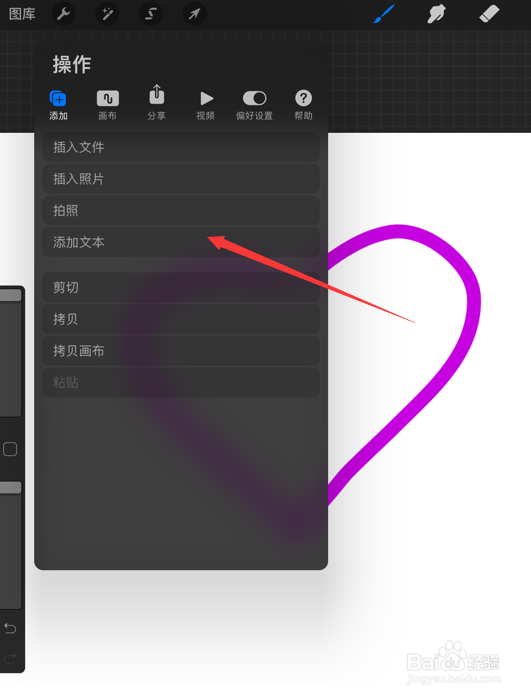The height and width of the screenshot is (697, 531).
Task: Switch to the 分享 tab
Action: [x=156, y=103]
